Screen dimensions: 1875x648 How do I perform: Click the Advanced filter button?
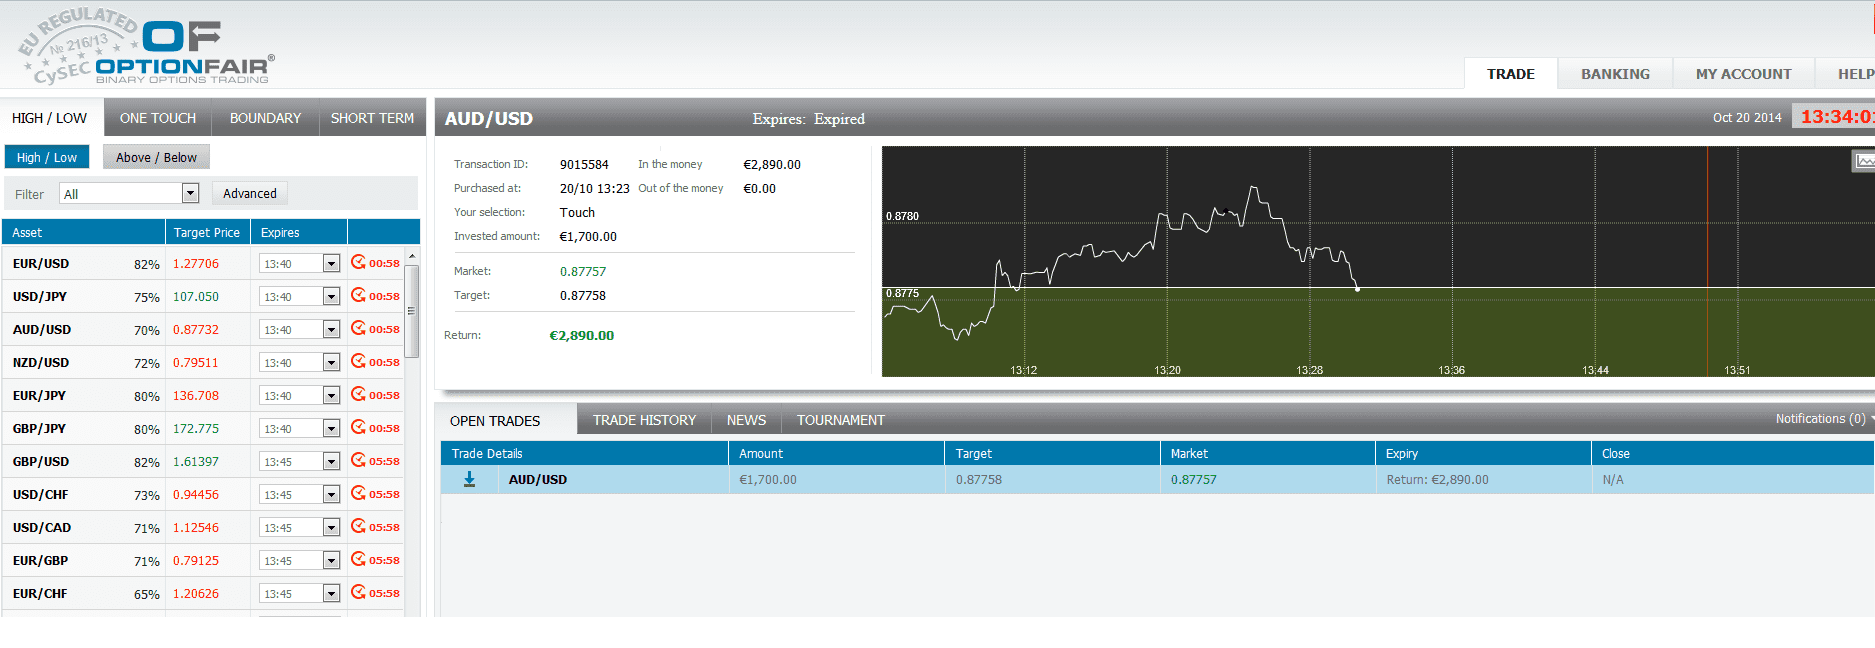click(250, 194)
